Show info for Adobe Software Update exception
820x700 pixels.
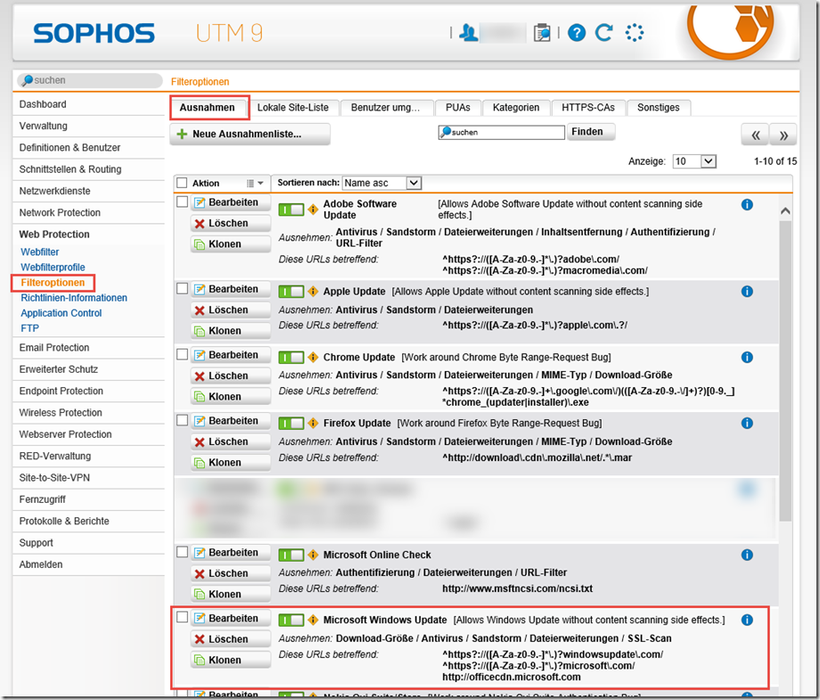[x=747, y=205]
